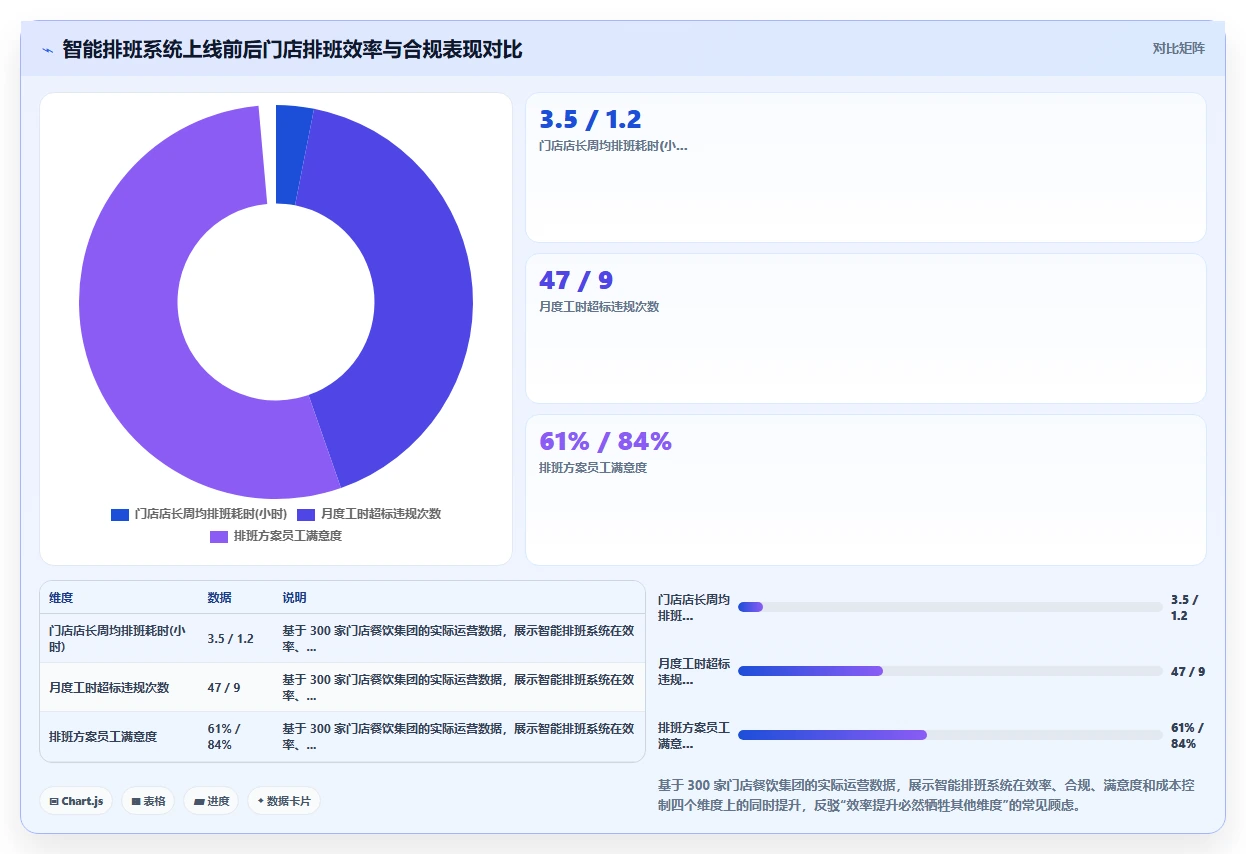Click the description in the 47 / 9 table row
The image size is (1246, 854).
(459, 688)
